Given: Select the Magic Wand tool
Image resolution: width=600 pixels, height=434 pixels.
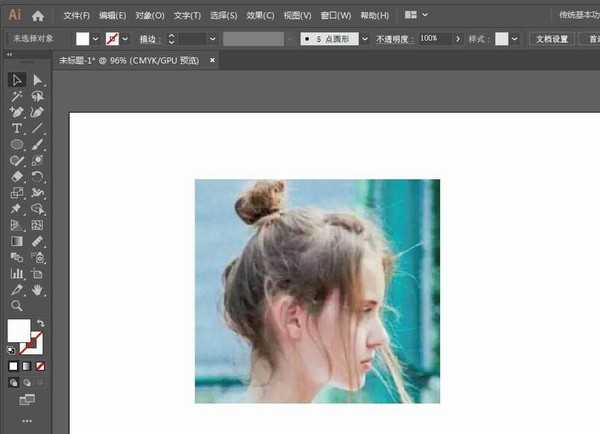Looking at the screenshot, I should [17, 96].
